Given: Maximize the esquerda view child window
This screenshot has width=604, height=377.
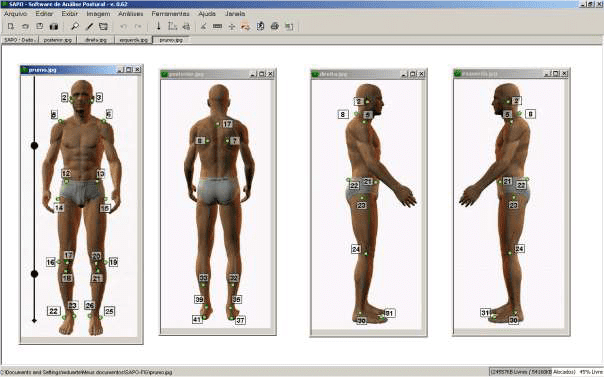Looking at the screenshot, I should [556, 73].
